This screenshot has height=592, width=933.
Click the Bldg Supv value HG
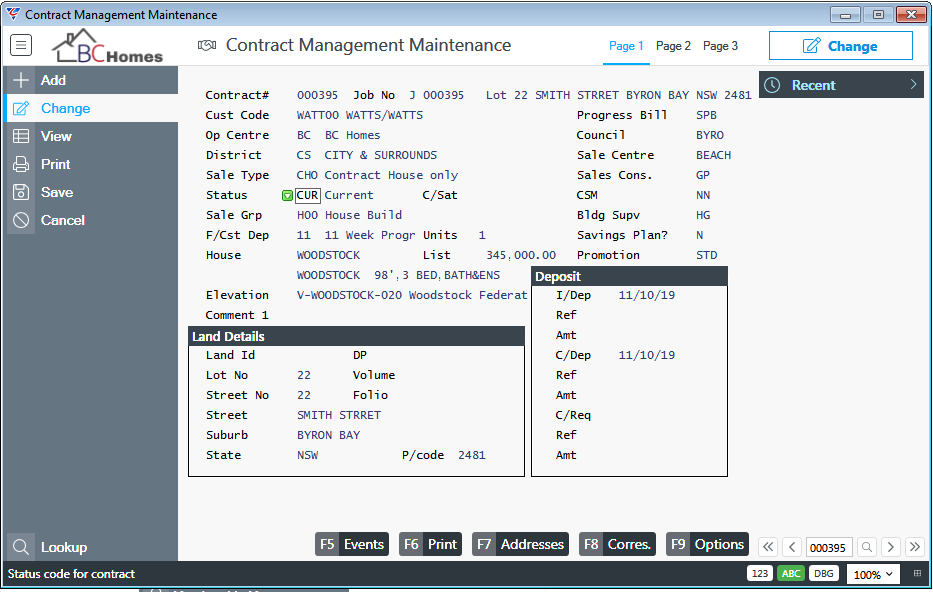point(703,215)
